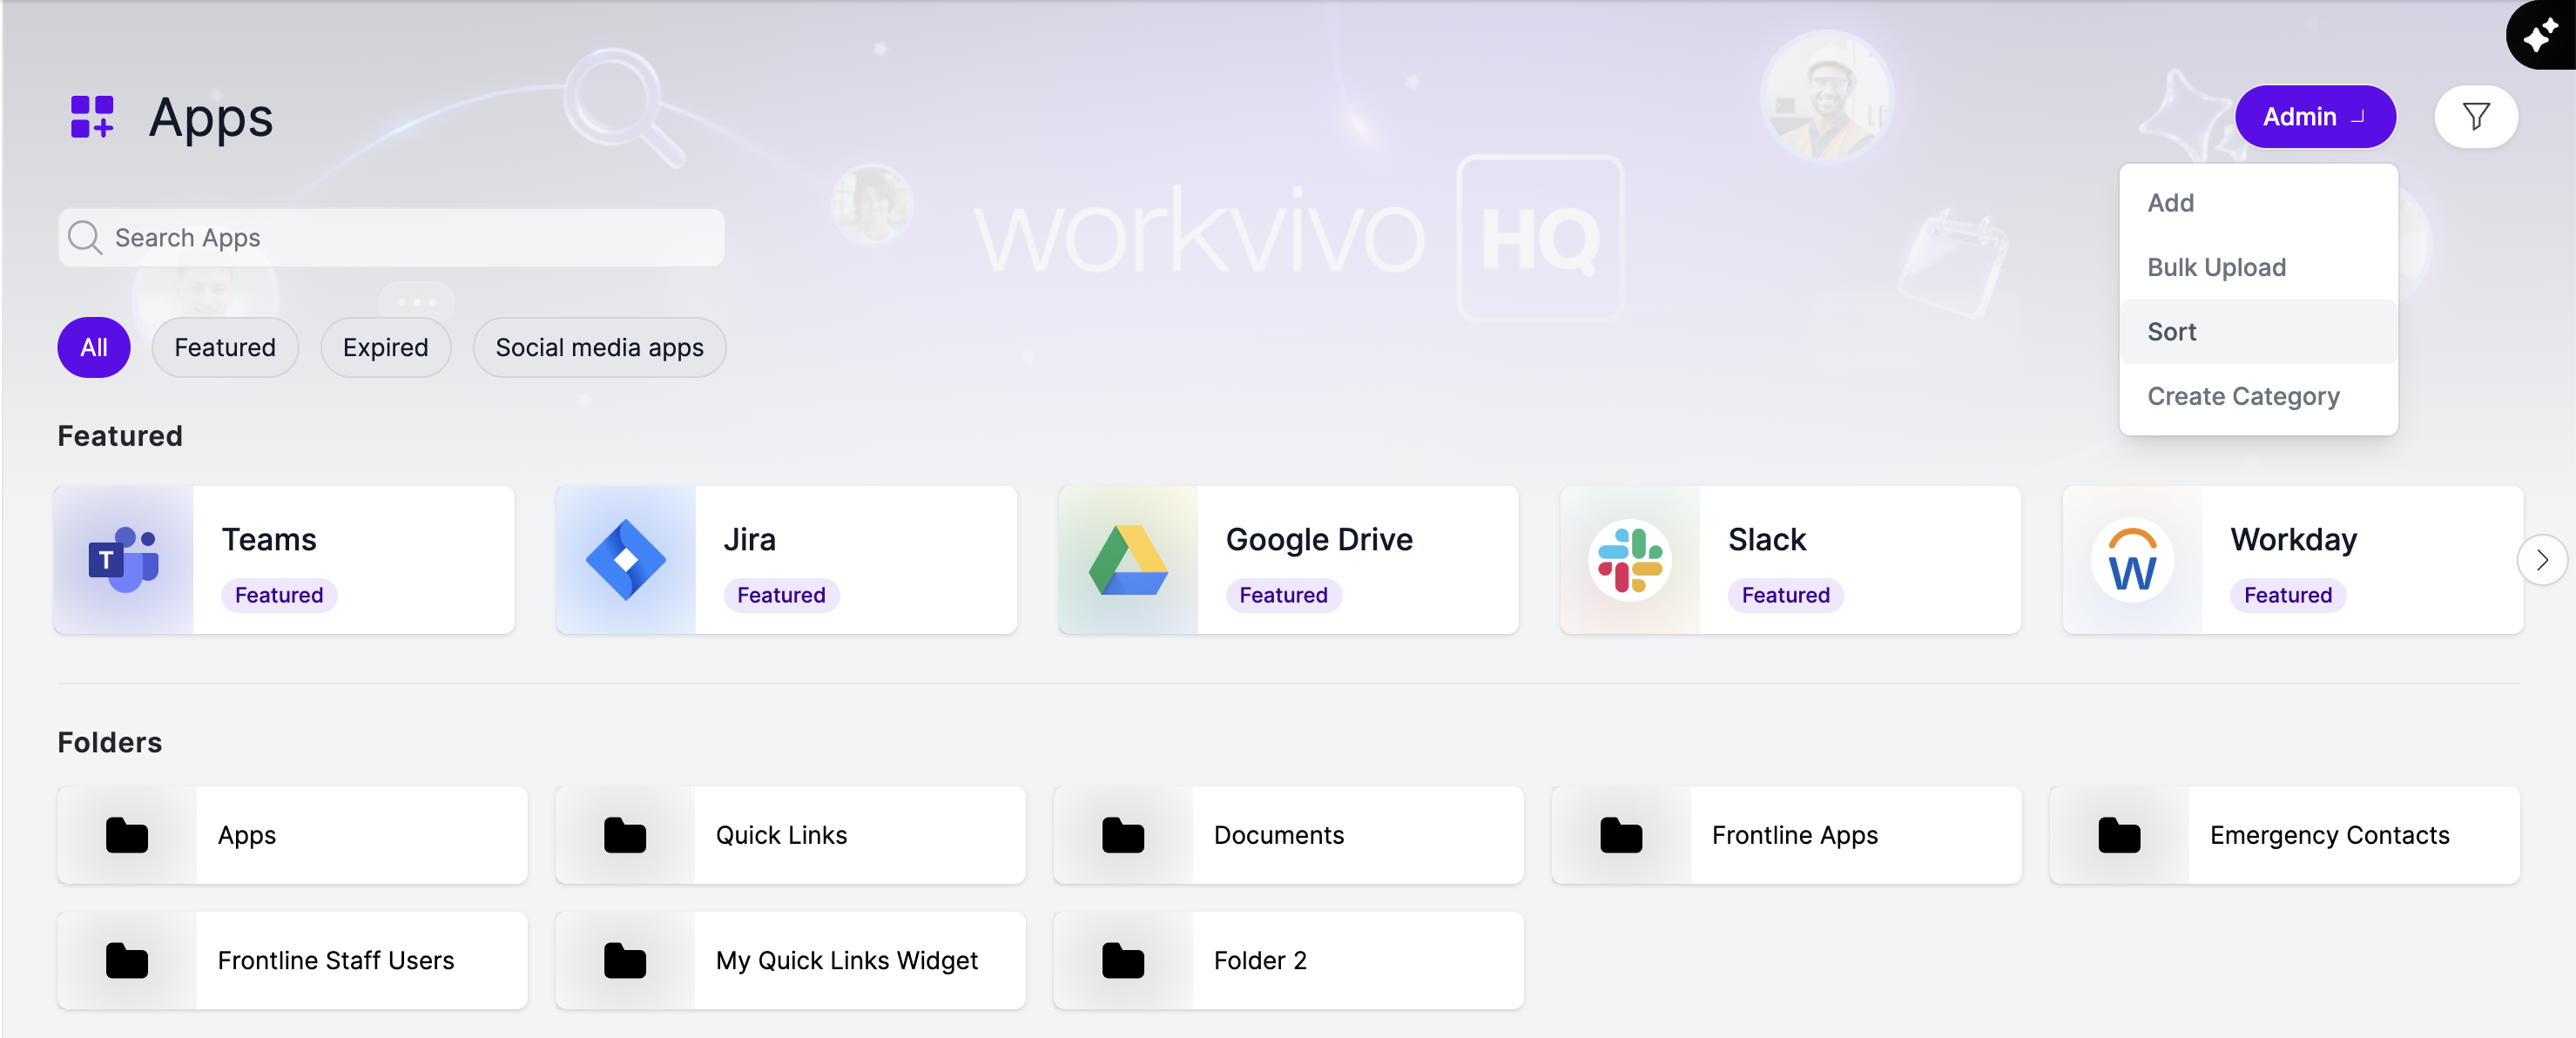Click the folder icon for Documents
This screenshot has width=2576, height=1038.
(1123, 835)
